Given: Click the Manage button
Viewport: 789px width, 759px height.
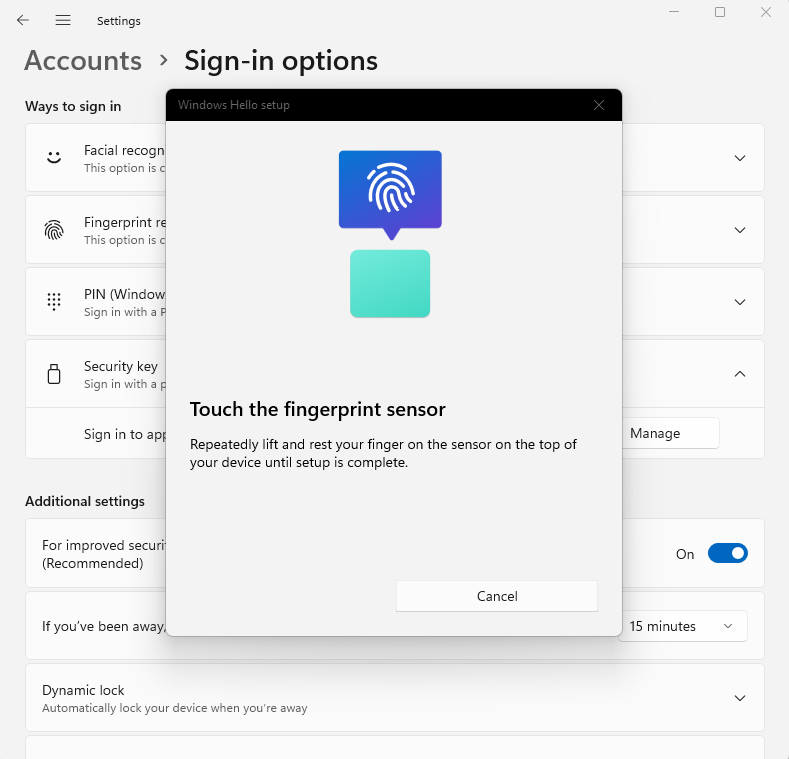Looking at the screenshot, I should click(x=671, y=433).
